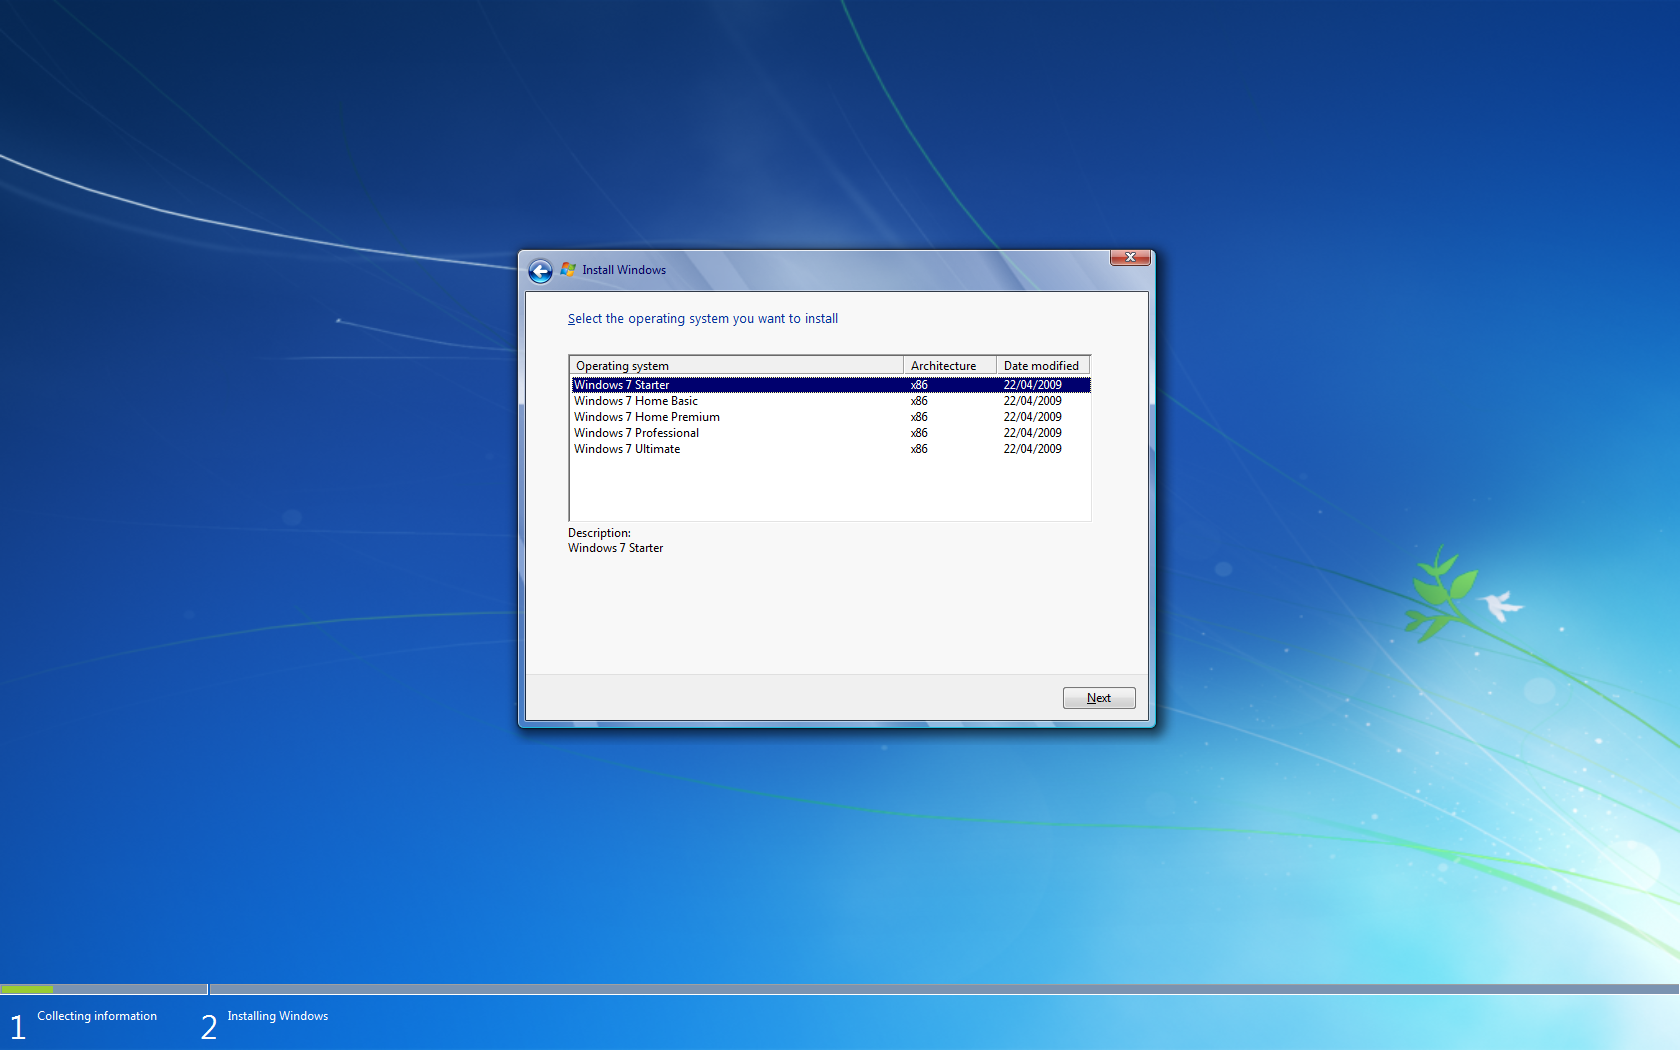Viewport: 1680px width, 1050px height.
Task: Click the Architecture column header
Action: [x=948, y=366]
